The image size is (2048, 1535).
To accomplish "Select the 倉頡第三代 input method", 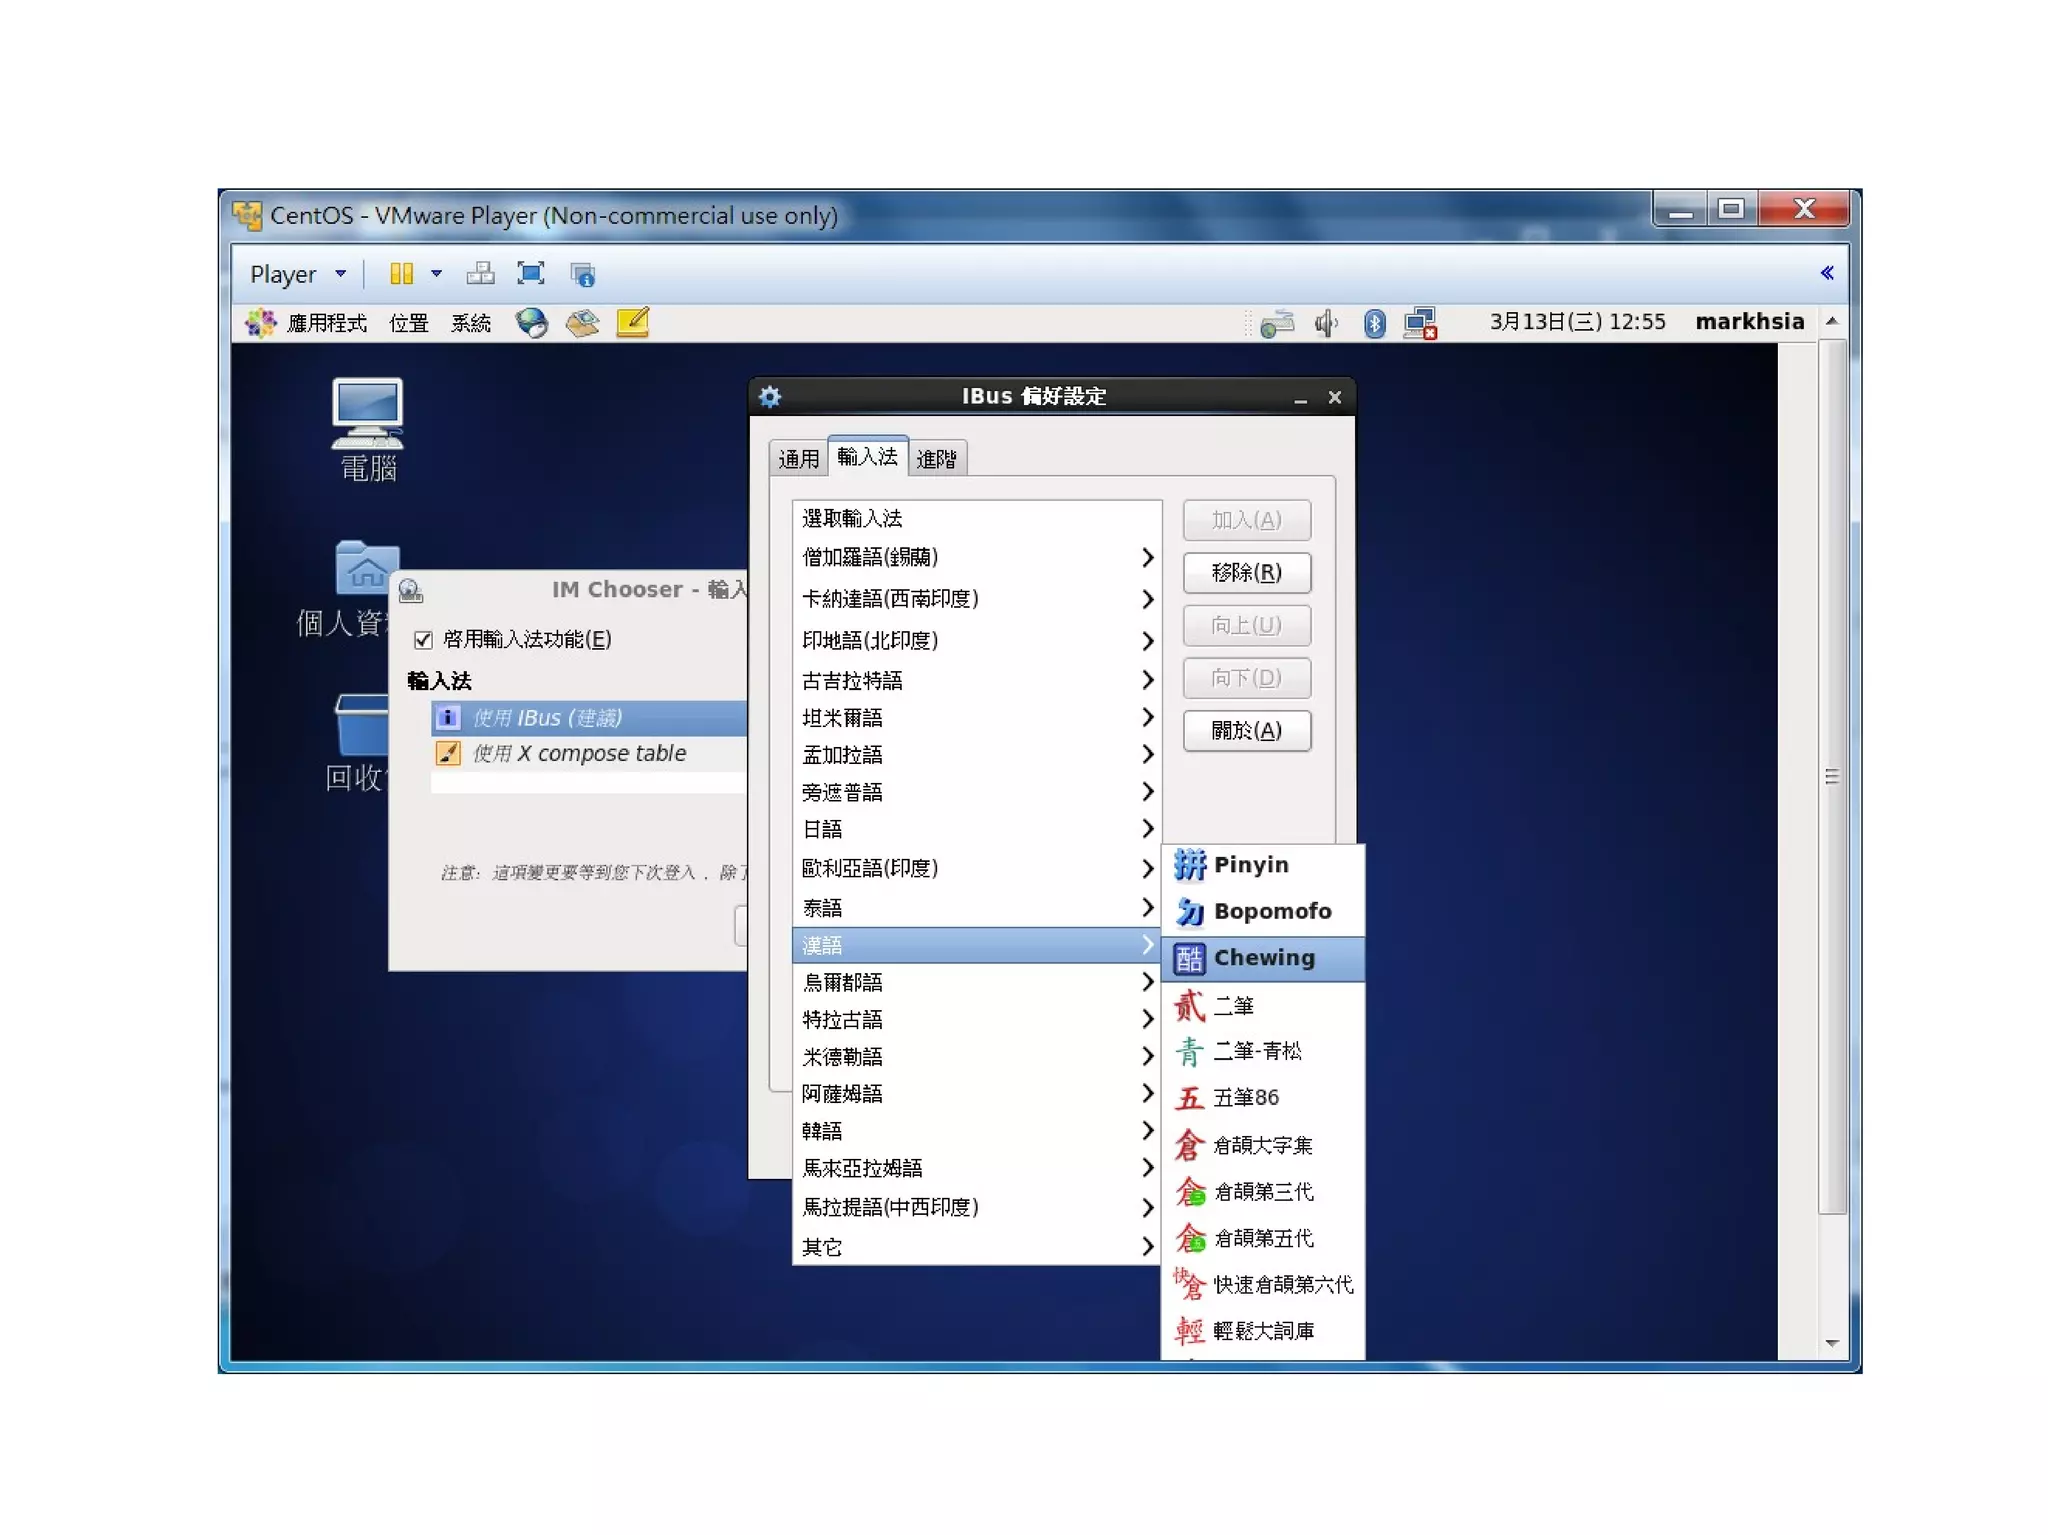I will [1263, 1192].
